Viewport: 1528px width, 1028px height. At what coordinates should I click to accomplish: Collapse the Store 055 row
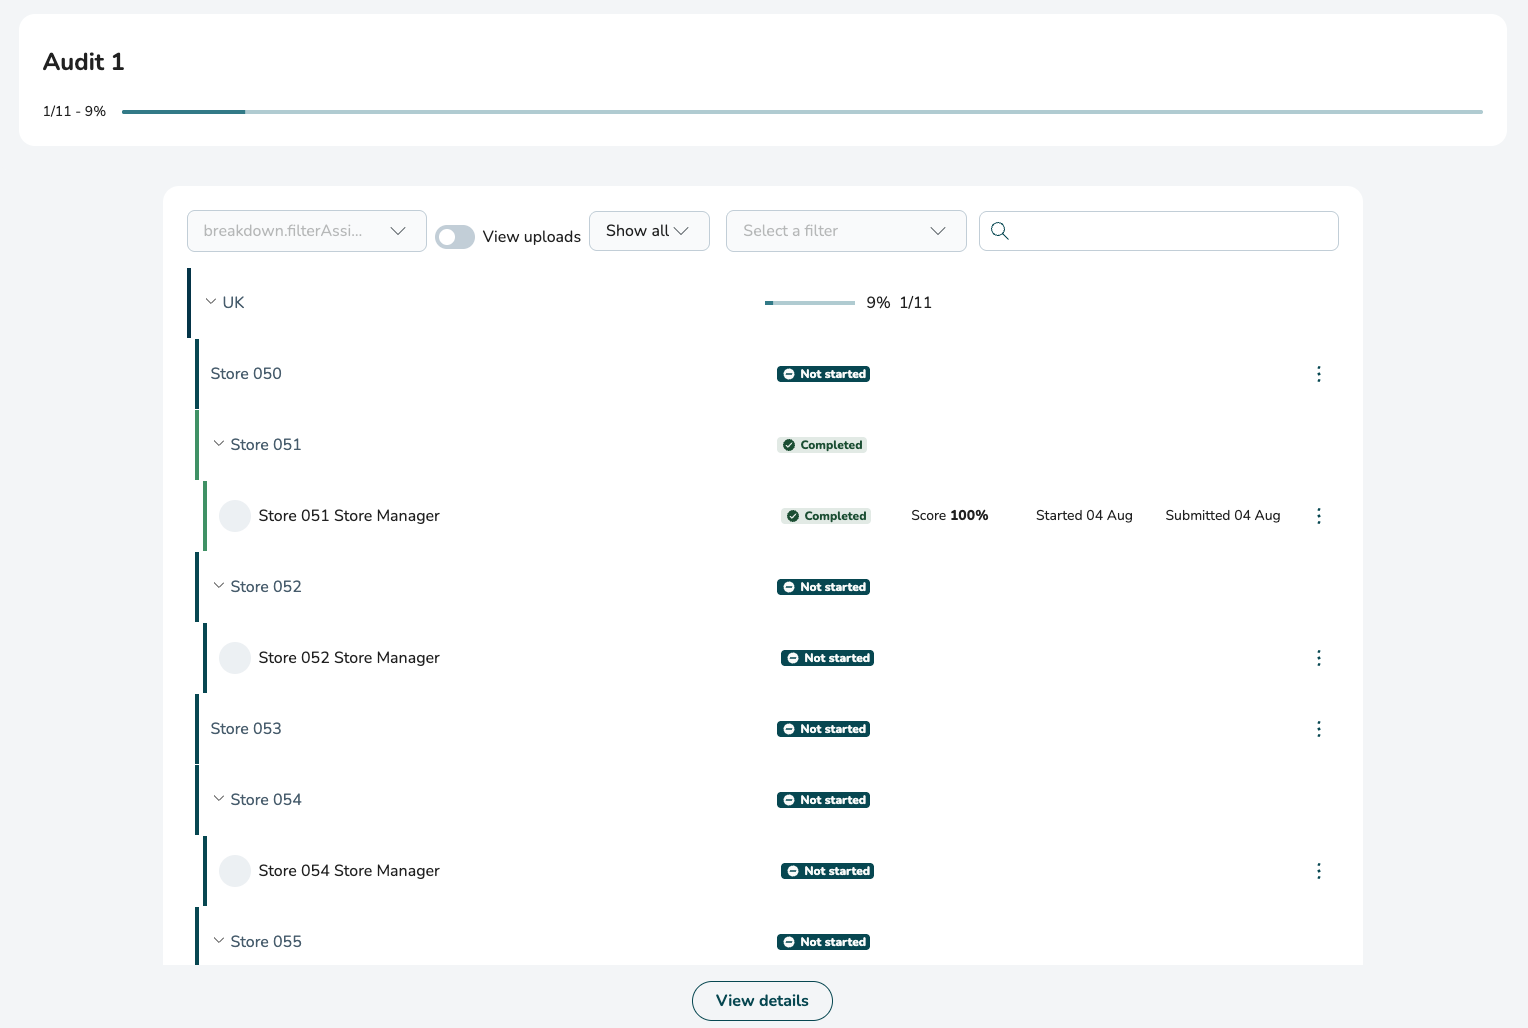coord(219,941)
